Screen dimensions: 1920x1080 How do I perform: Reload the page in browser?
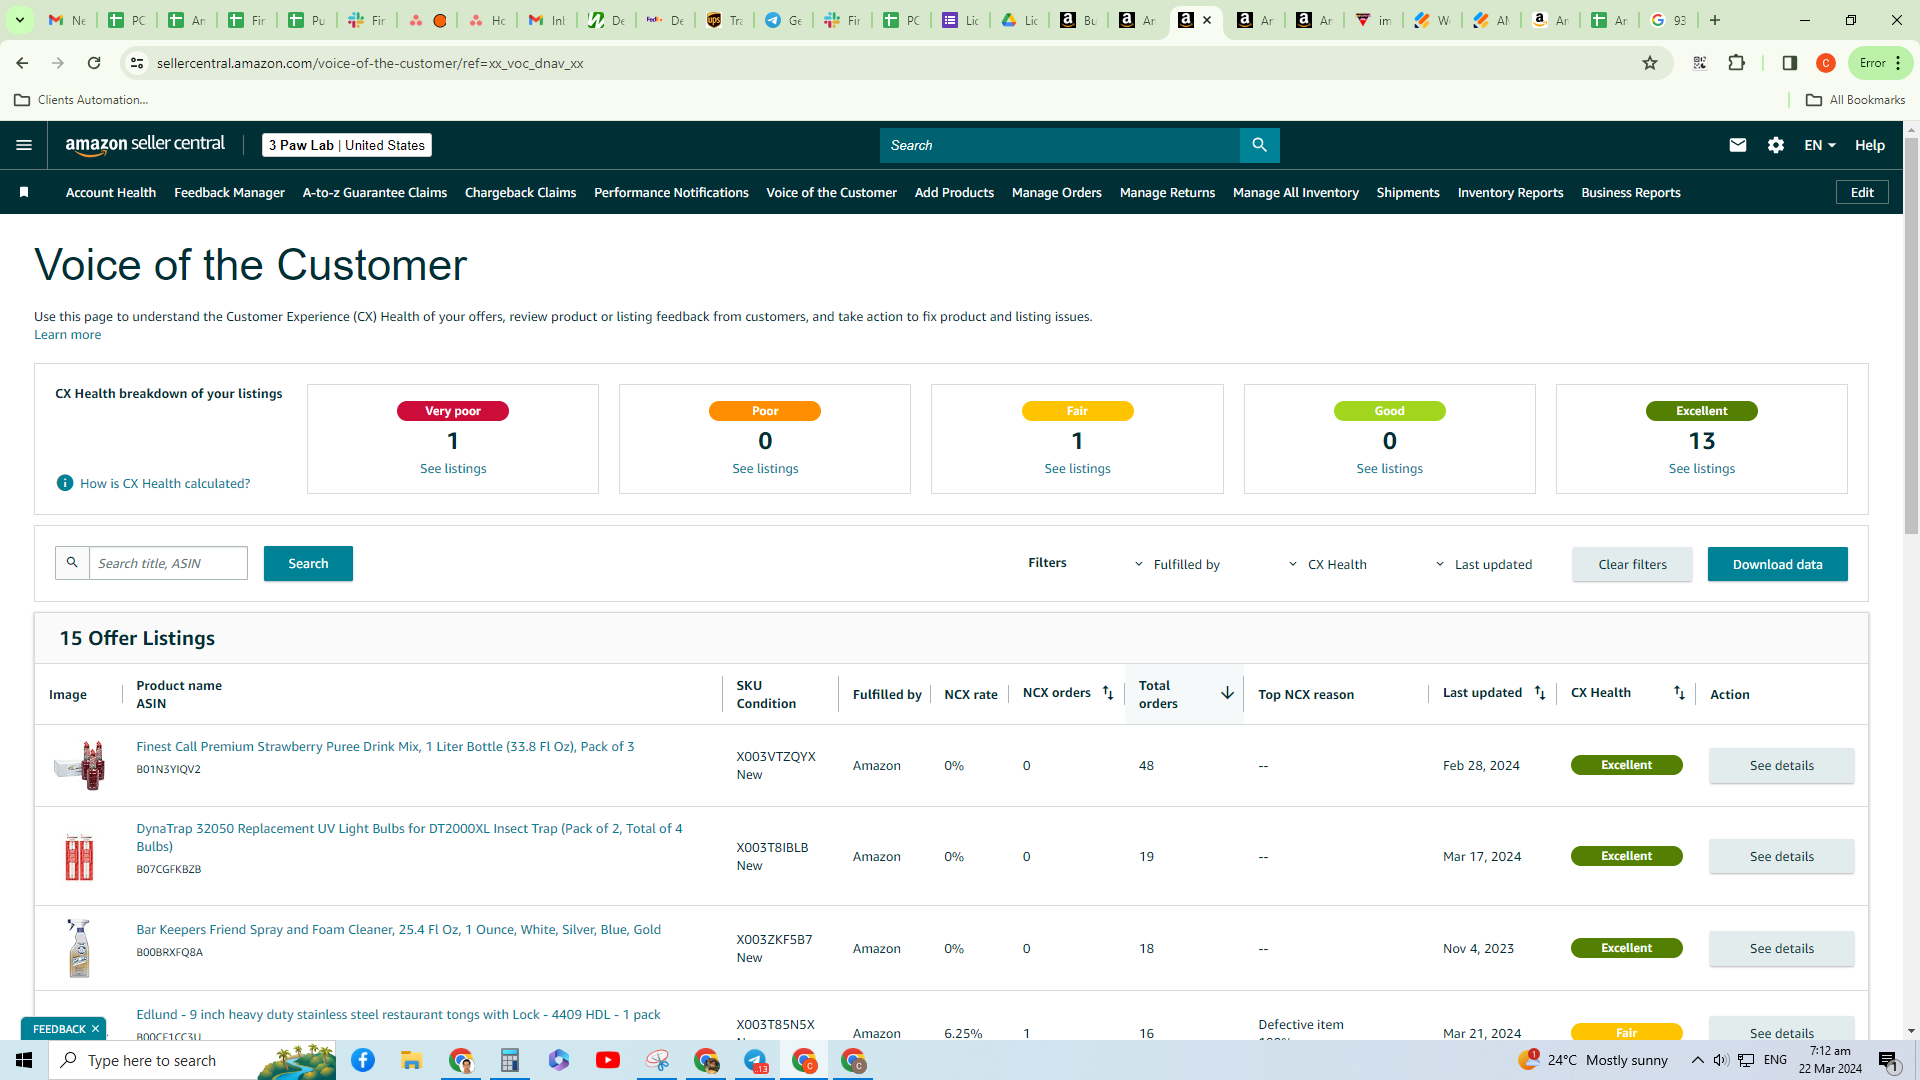coord(94,63)
